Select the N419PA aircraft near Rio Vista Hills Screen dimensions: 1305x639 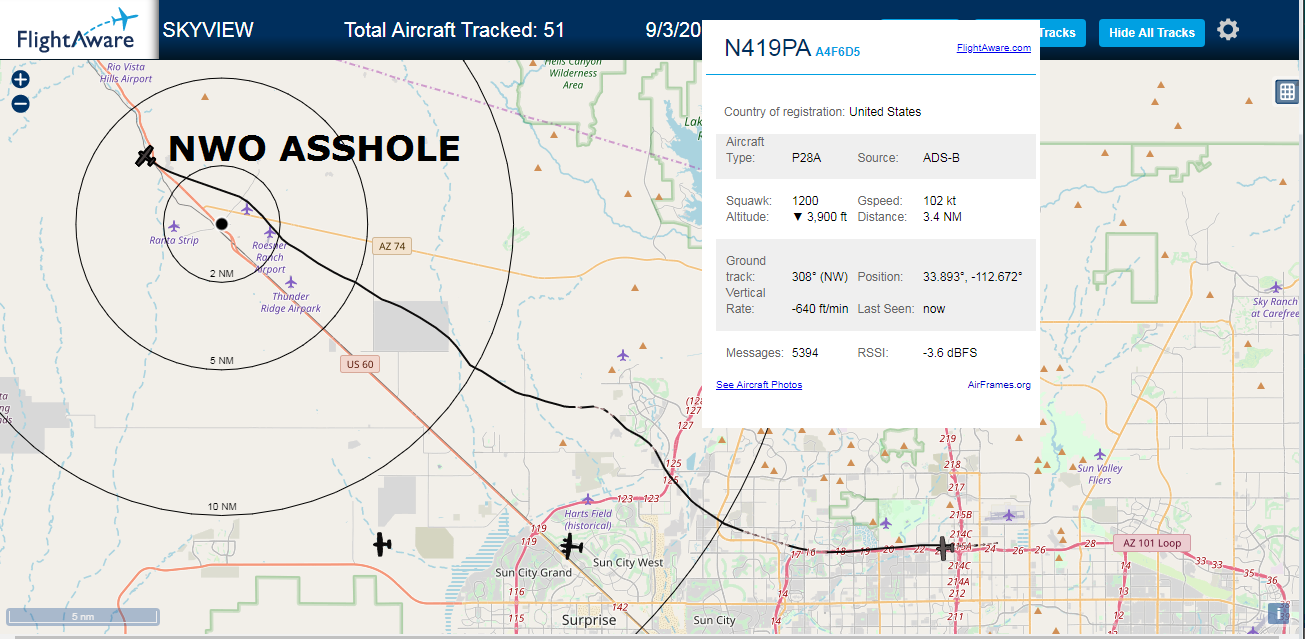coord(147,156)
